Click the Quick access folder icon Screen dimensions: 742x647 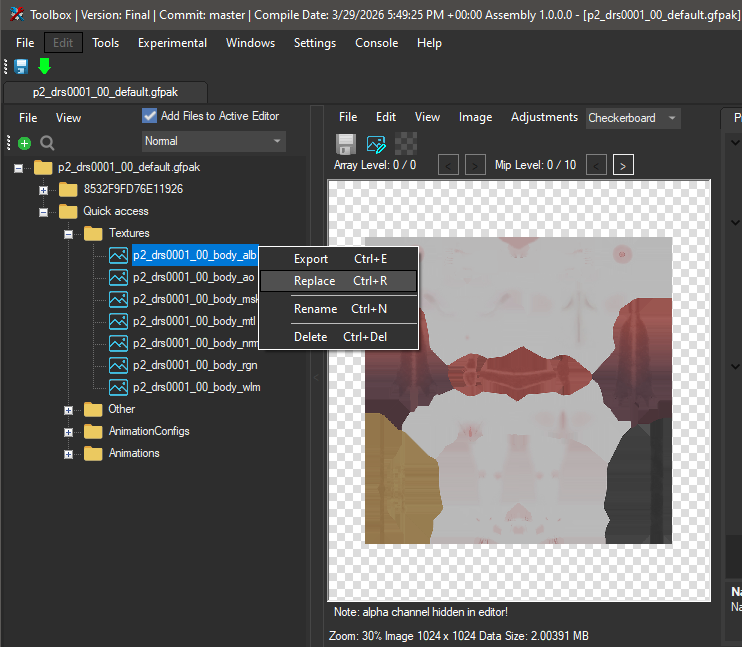(68, 211)
